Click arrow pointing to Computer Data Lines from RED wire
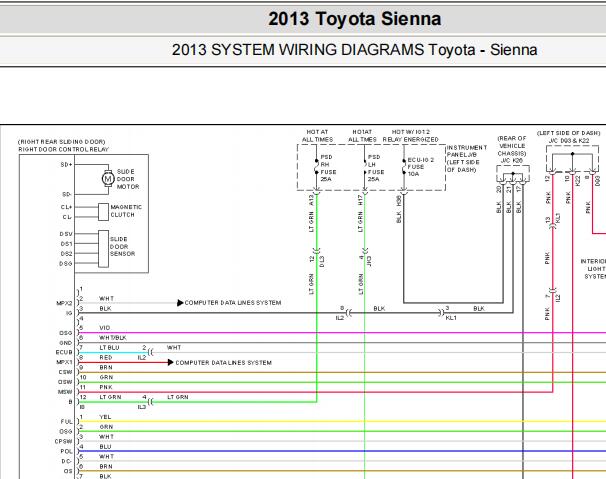Image resolution: width=606 pixels, height=479 pixels. [x=170, y=362]
